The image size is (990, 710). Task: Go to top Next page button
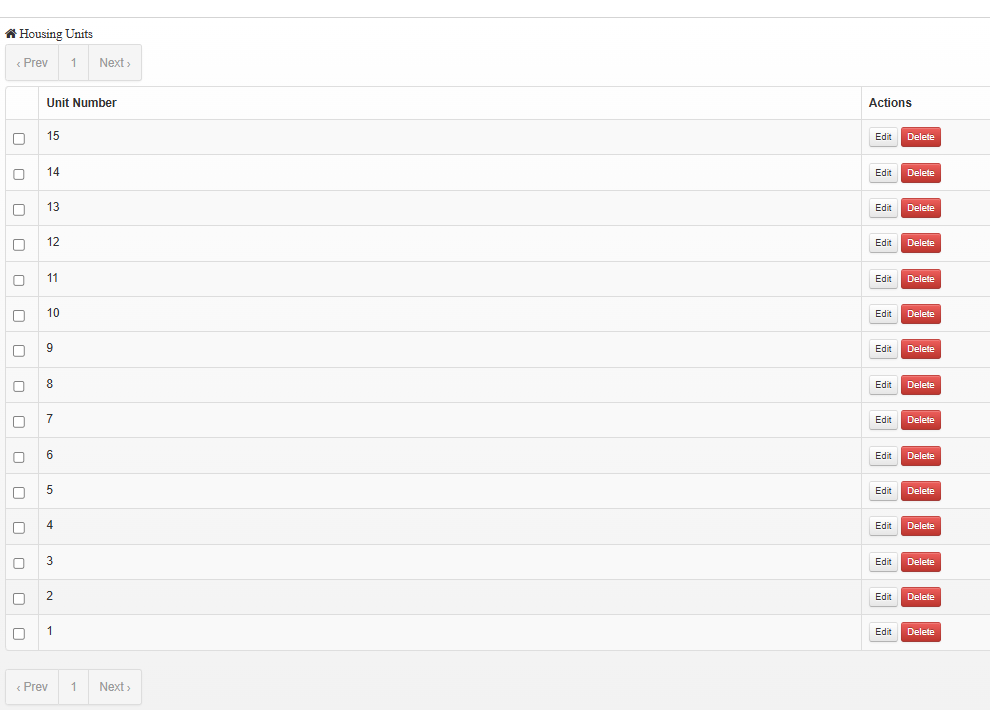tap(115, 63)
